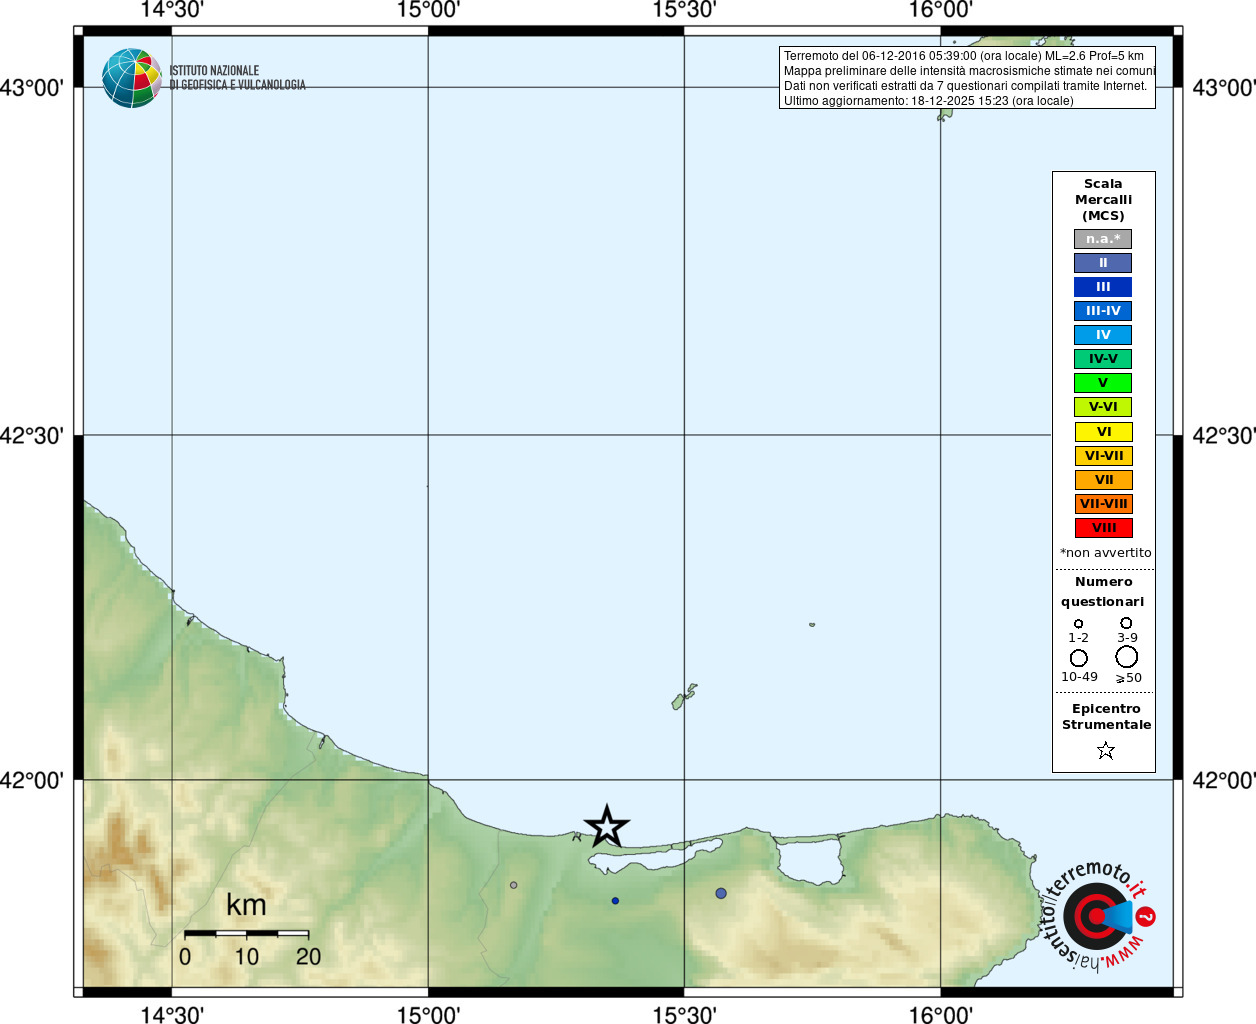This screenshot has width=1256, height=1024.
Task: Click the gray n.a. data point on map
Action: tap(514, 885)
